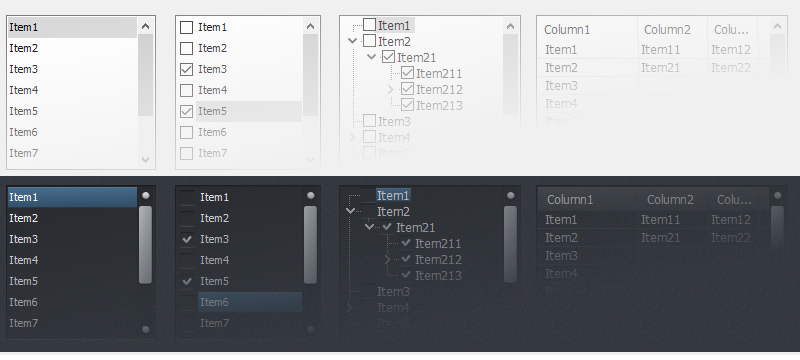The width and height of the screenshot is (800, 360).
Task: Click the light listbox scroll down arrow
Action: [x=145, y=160]
